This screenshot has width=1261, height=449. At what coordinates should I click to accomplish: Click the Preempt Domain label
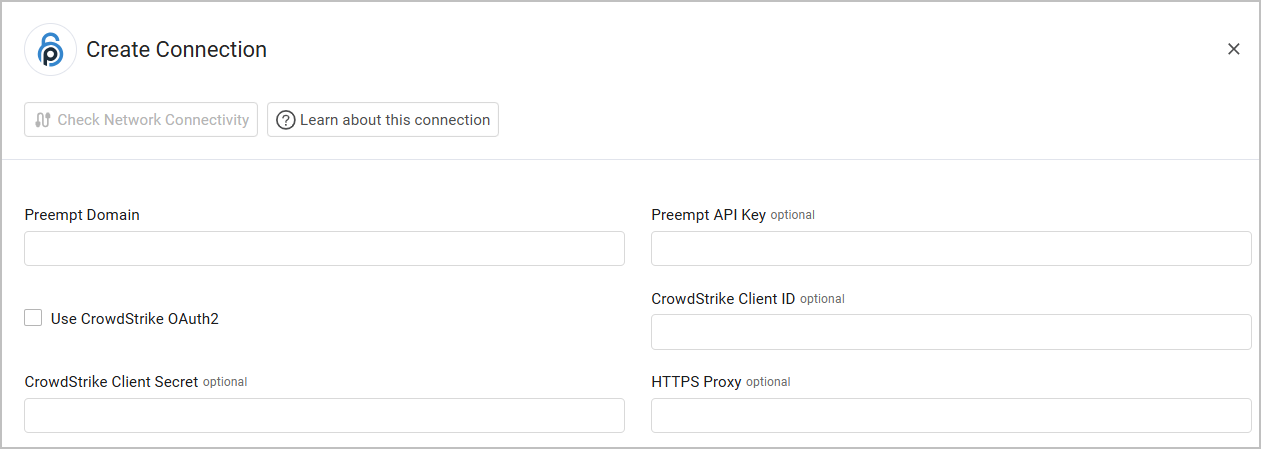coord(82,215)
